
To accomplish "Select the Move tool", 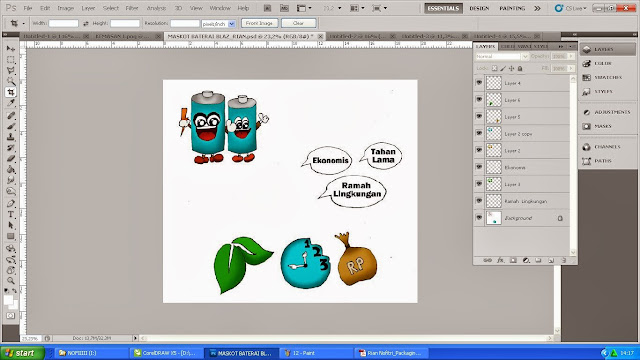I will pyautogui.click(x=11, y=49).
